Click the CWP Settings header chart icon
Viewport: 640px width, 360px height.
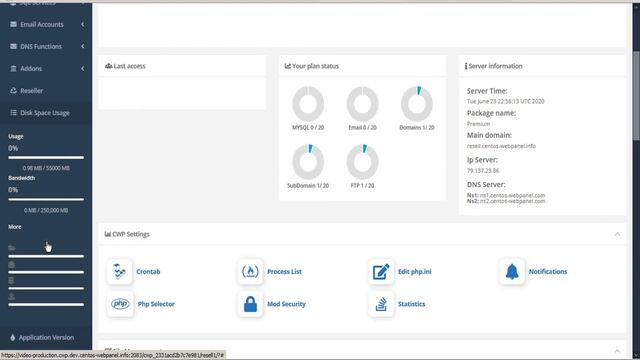tap(108, 234)
